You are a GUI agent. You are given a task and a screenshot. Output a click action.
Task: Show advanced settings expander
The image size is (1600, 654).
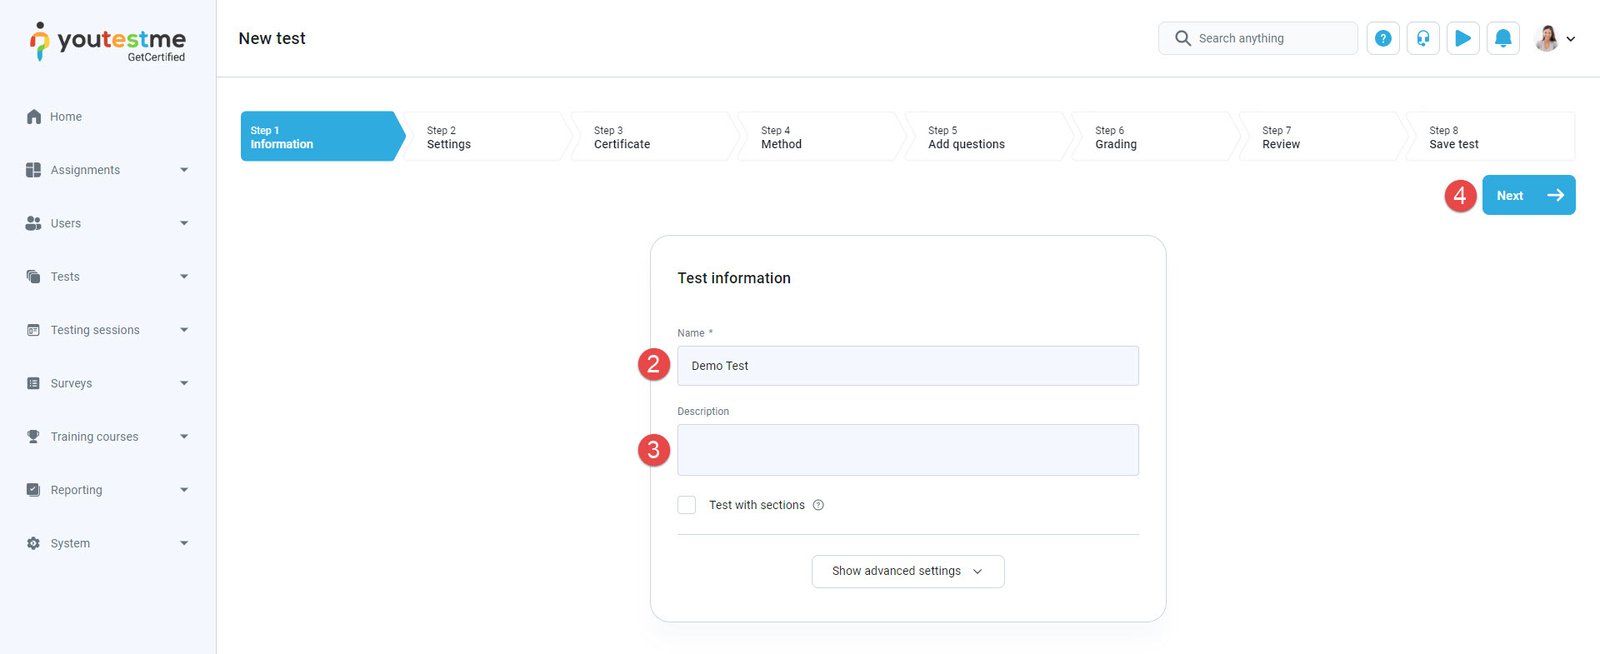tap(907, 571)
